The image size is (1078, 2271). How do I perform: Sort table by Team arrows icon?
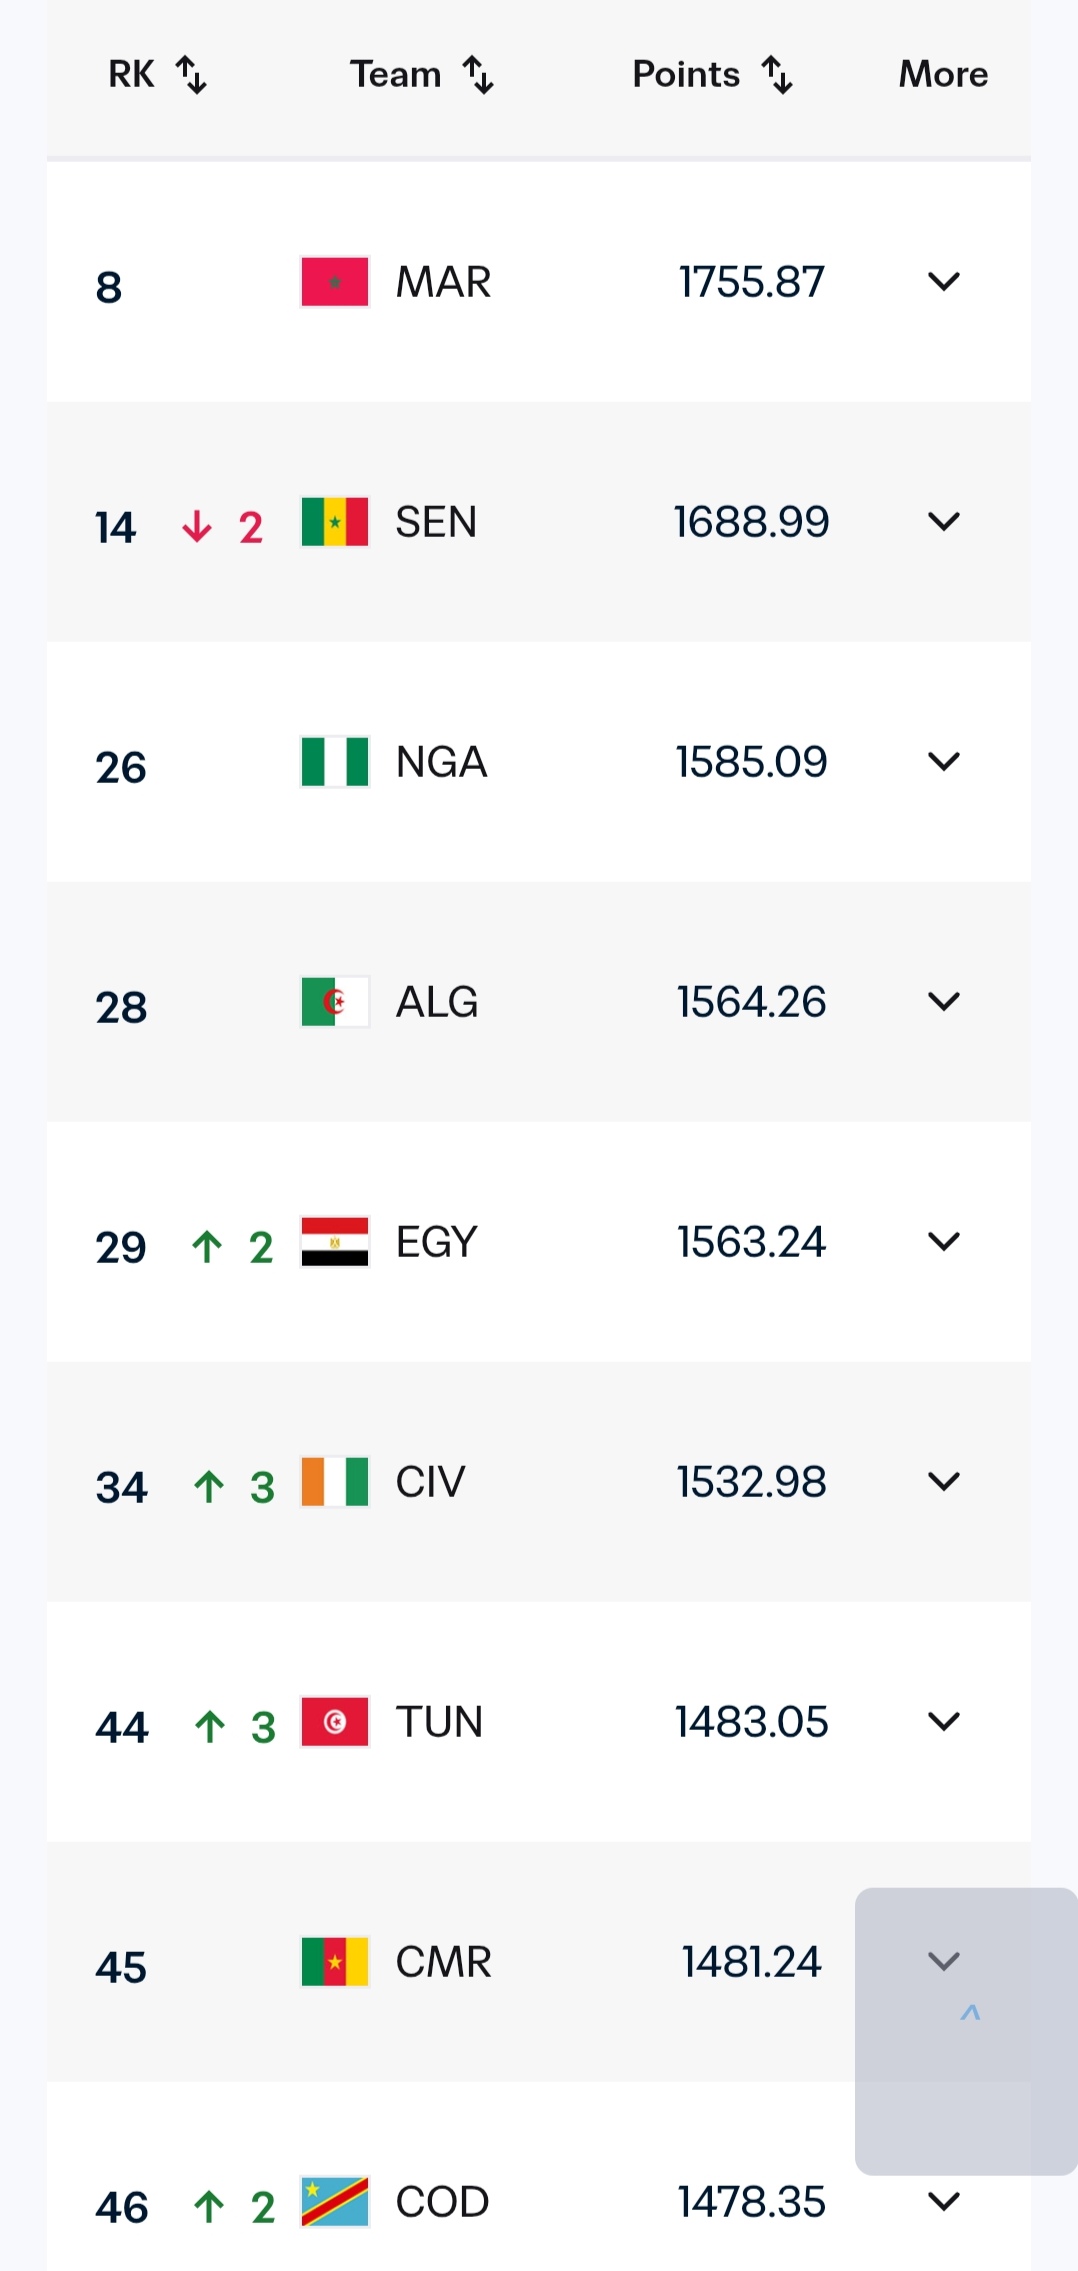(x=478, y=75)
